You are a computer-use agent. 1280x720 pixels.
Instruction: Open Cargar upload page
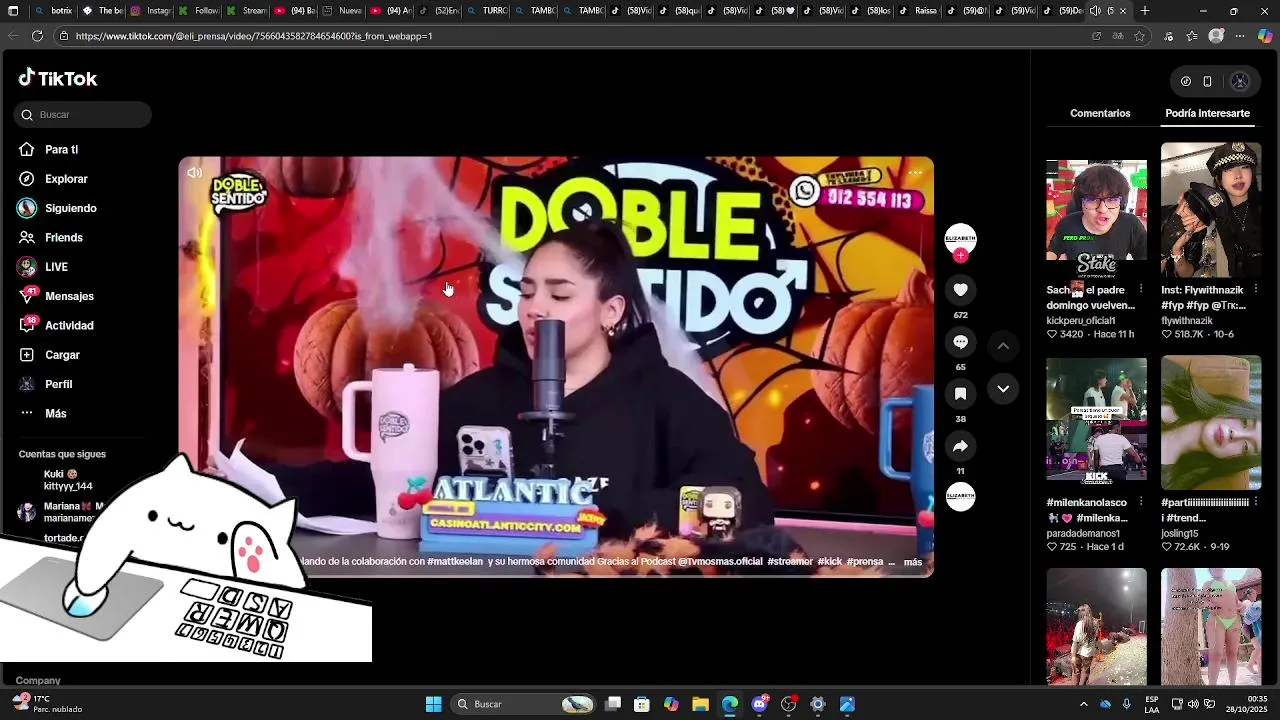click(x=48, y=355)
